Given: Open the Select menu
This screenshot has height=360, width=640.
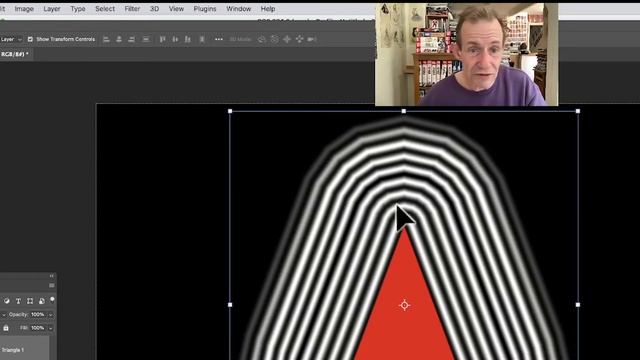Looking at the screenshot, I should click(x=105, y=9).
